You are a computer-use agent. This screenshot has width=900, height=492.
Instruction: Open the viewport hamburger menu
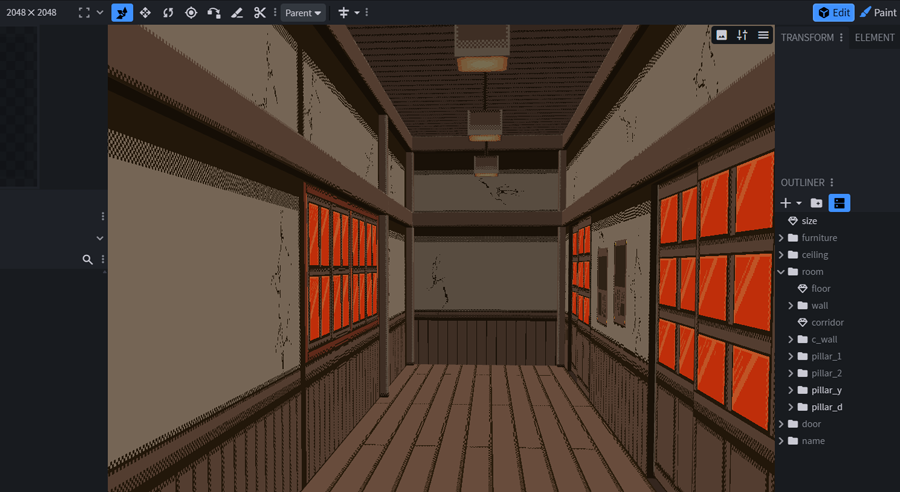point(763,35)
